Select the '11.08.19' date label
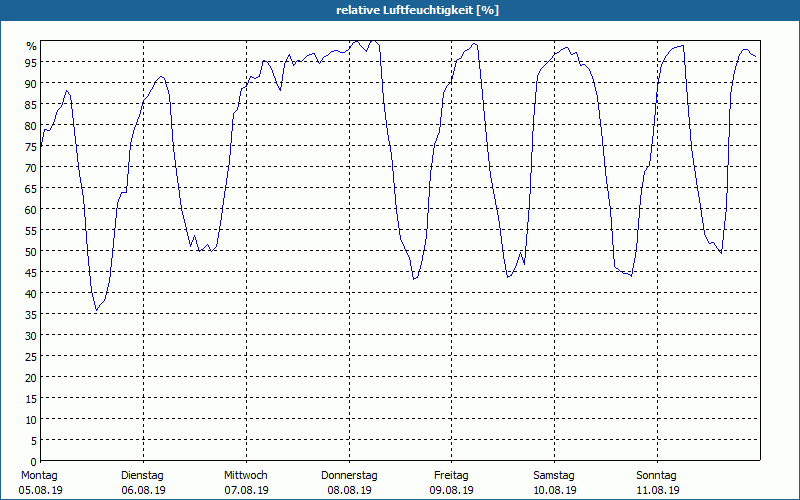Image resolution: width=800 pixels, height=500 pixels. [x=658, y=490]
